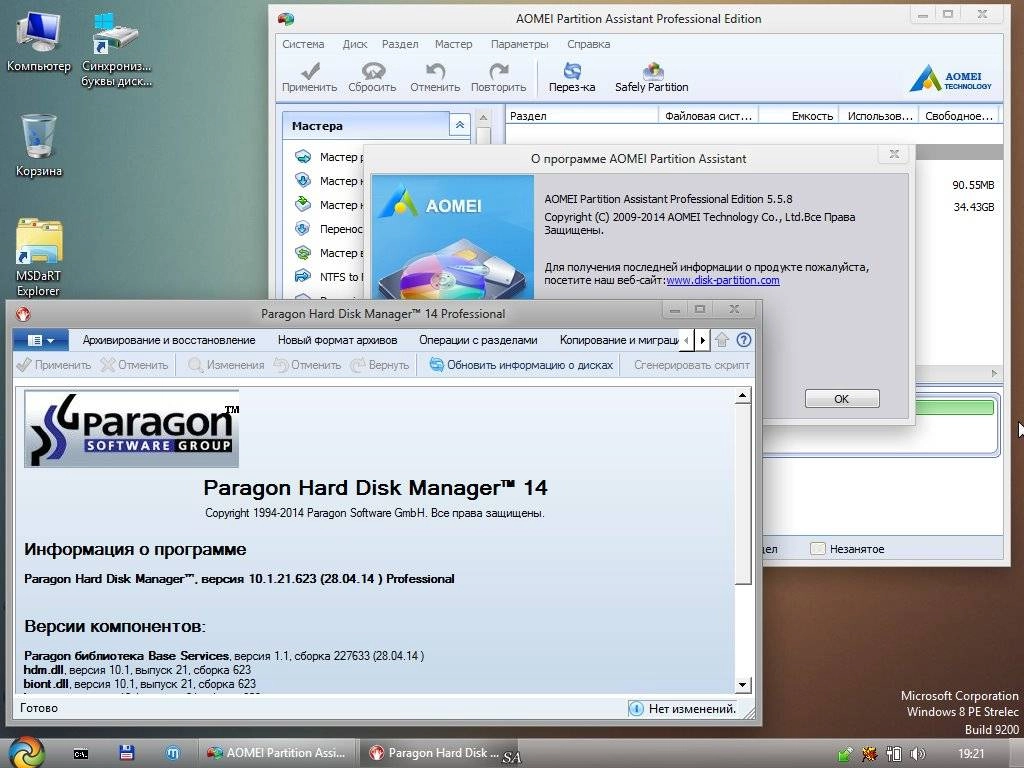
Task: Open Компьютер desktop icon
Action: [x=39, y=41]
